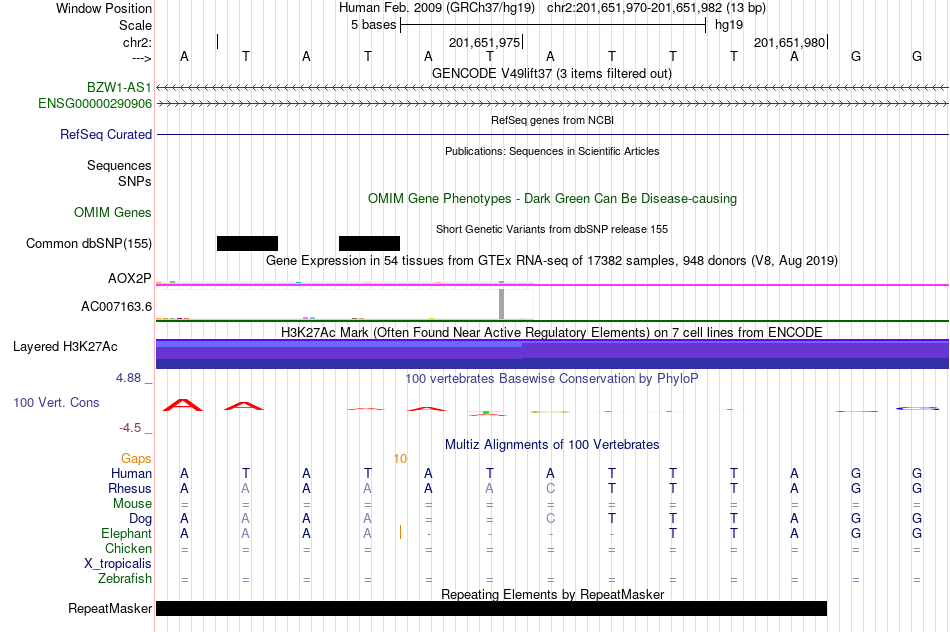The width and height of the screenshot is (950, 632).
Task: Select the Human species label
Action: click(x=131, y=474)
